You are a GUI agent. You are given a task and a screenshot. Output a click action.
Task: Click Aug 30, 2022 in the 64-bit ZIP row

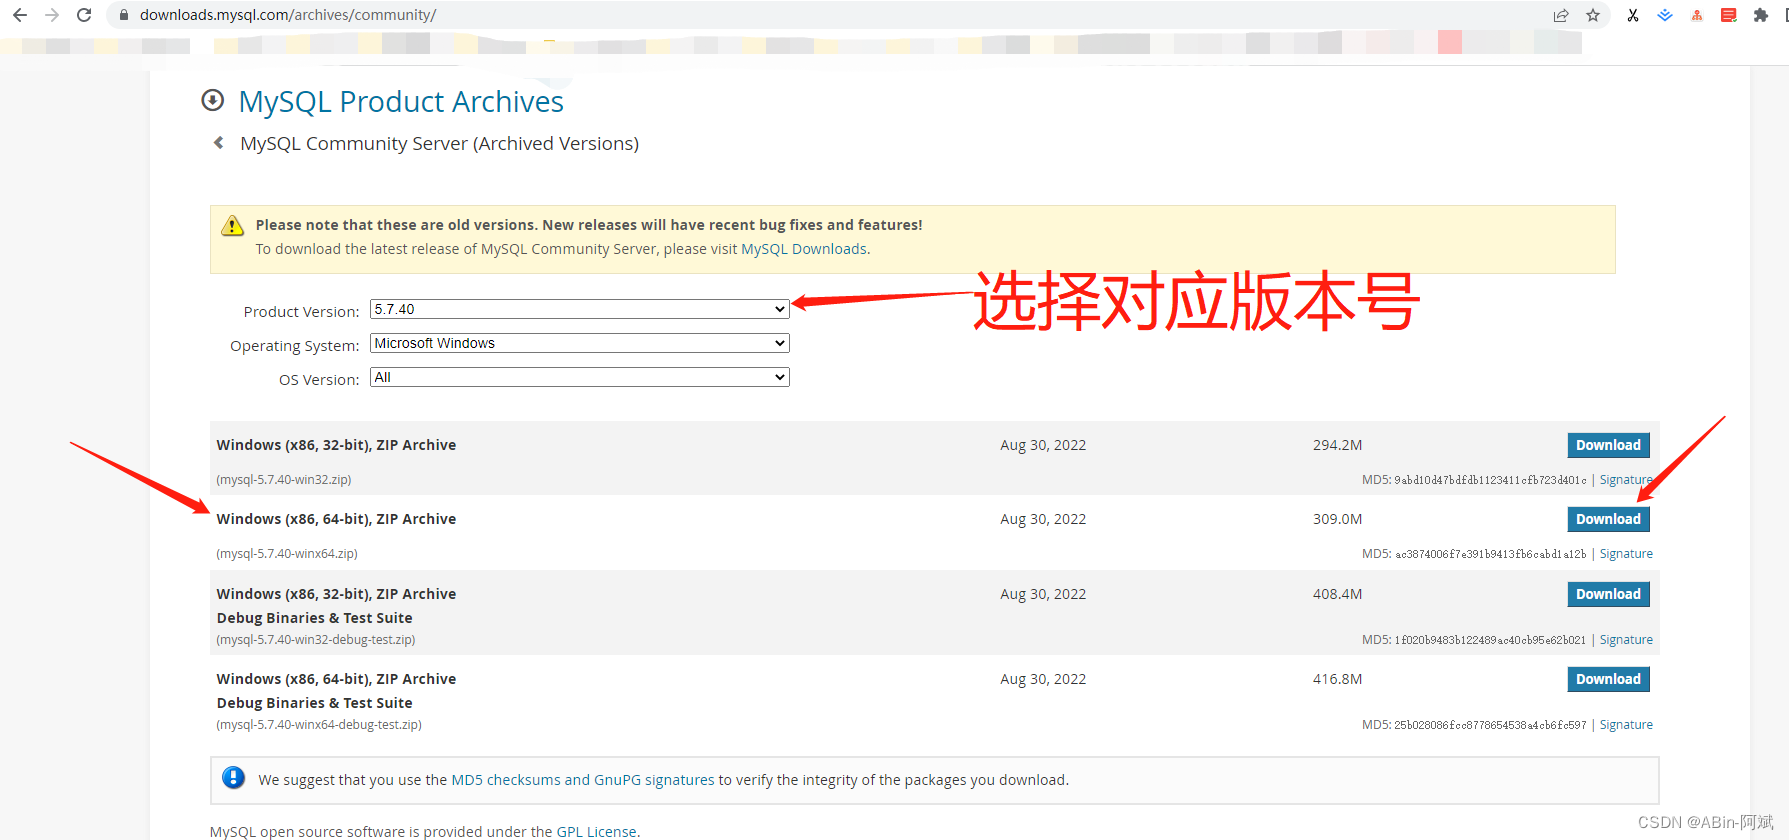pos(1043,519)
